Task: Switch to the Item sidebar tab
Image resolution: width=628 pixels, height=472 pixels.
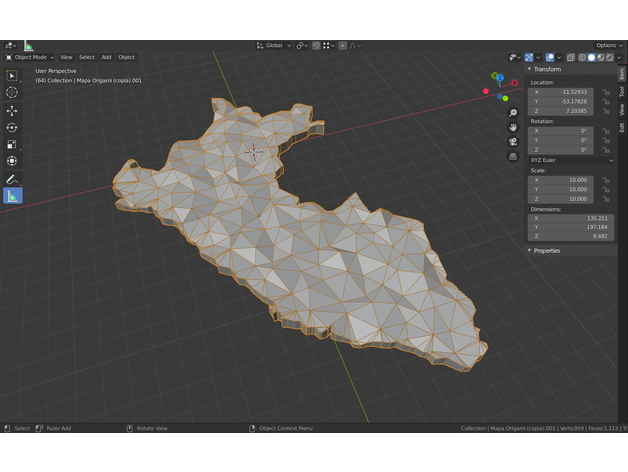Action: 622,73
